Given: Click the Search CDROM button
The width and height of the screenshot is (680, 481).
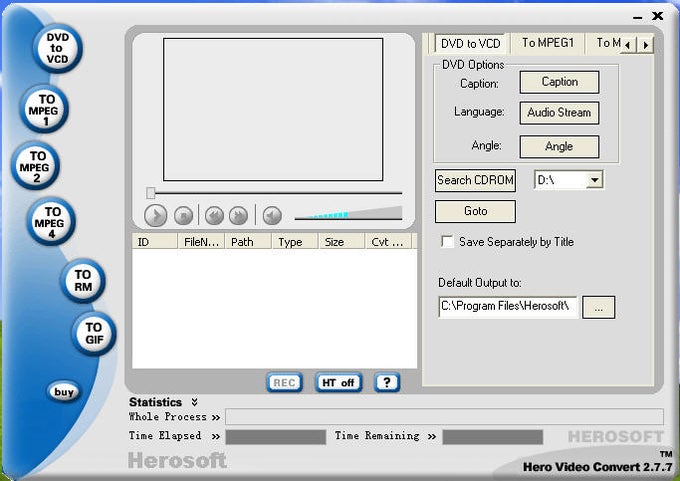Looking at the screenshot, I should pyautogui.click(x=475, y=180).
